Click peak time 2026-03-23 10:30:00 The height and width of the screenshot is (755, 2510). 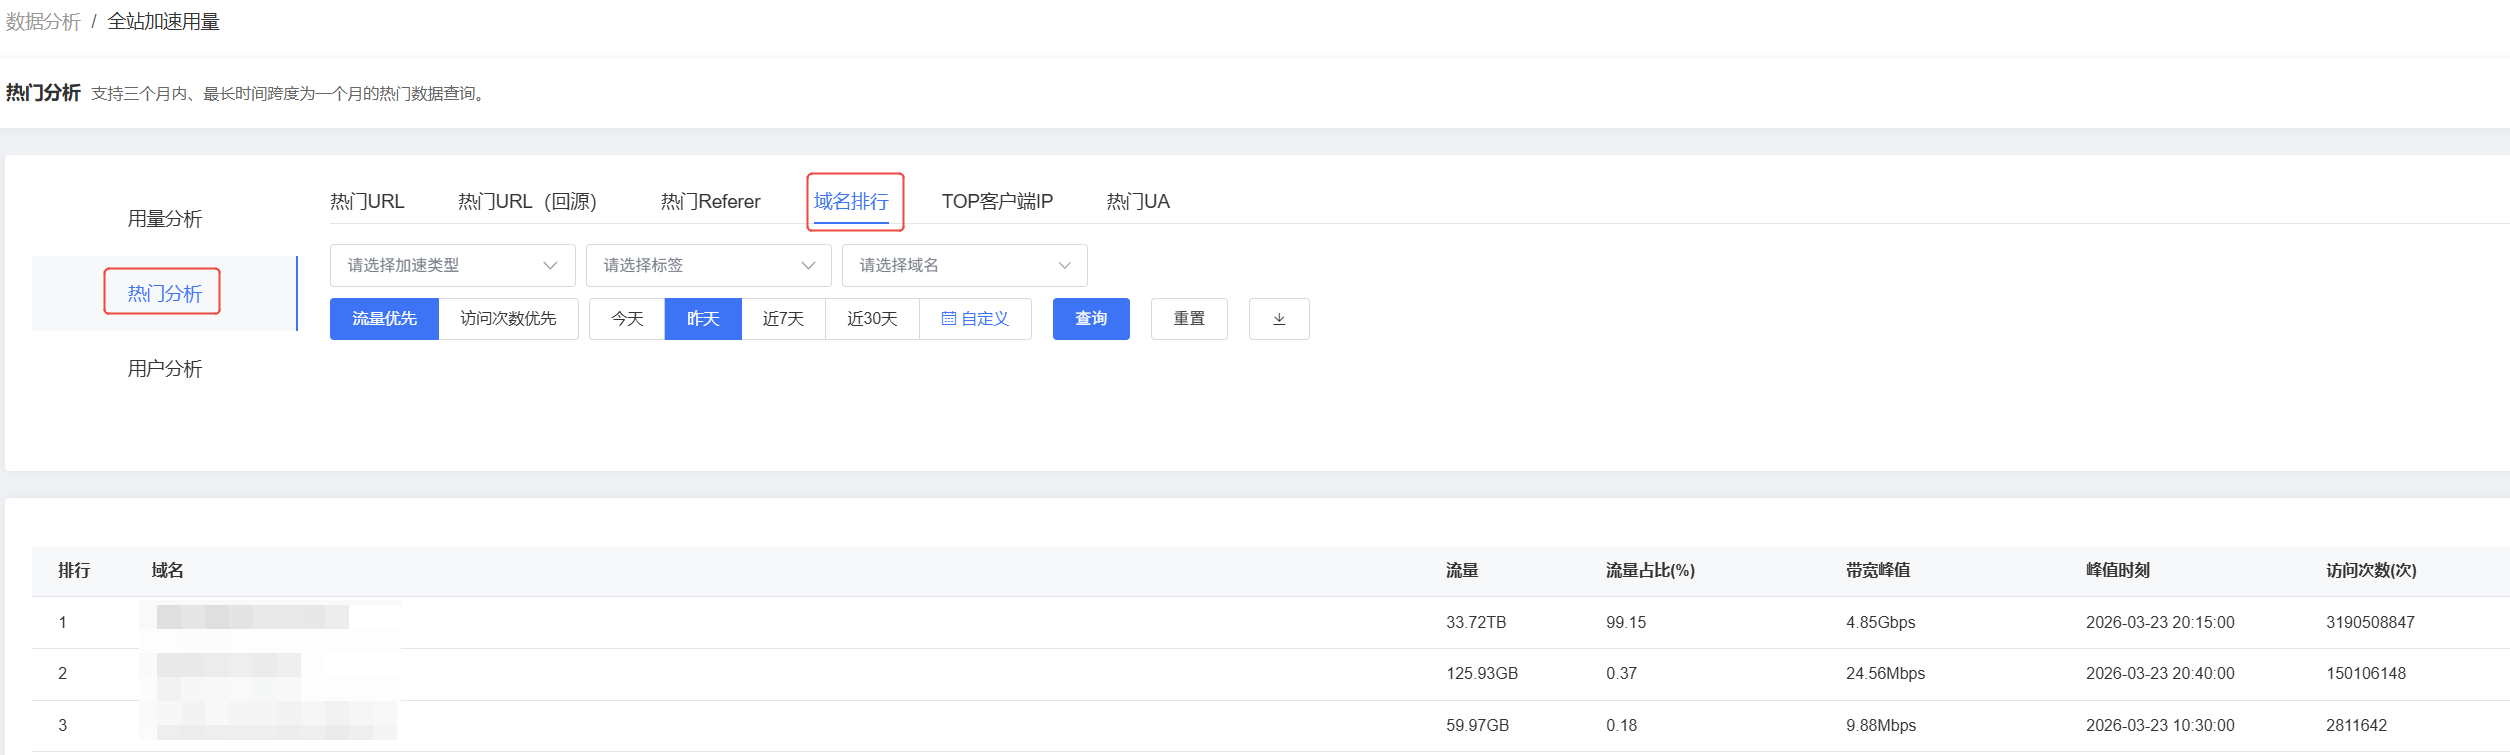(2160, 726)
